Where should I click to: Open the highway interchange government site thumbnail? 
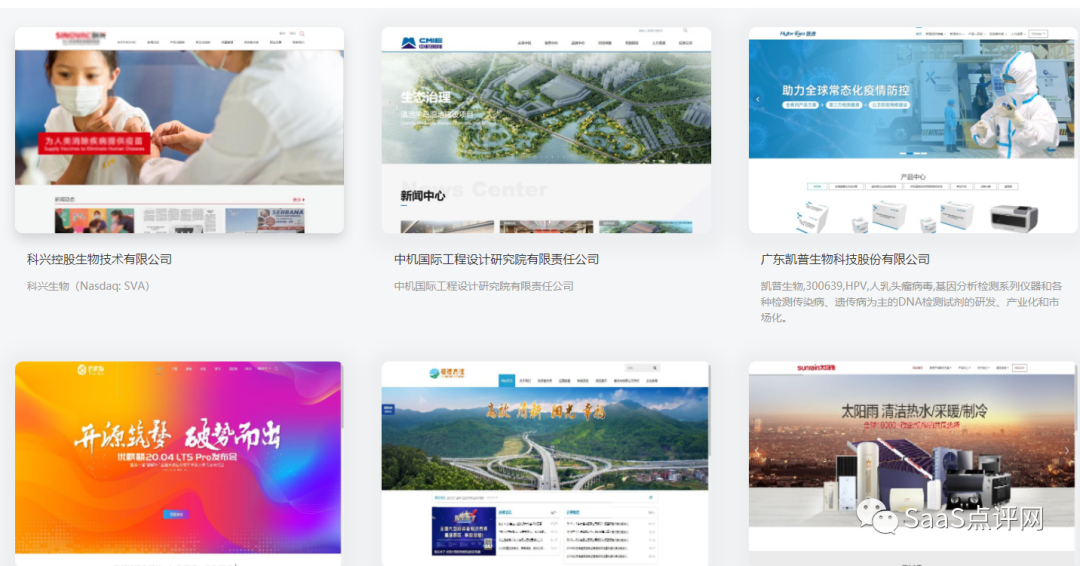pyautogui.click(x=545, y=463)
